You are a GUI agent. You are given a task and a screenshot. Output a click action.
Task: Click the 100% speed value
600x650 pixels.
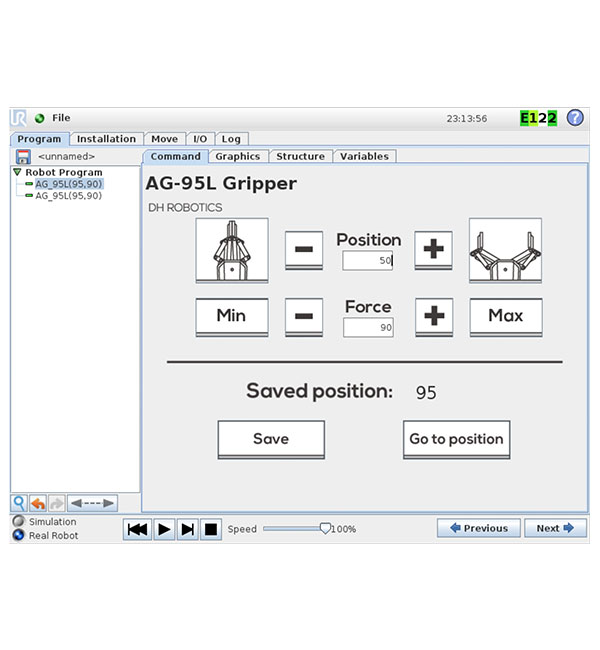[x=344, y=529]
